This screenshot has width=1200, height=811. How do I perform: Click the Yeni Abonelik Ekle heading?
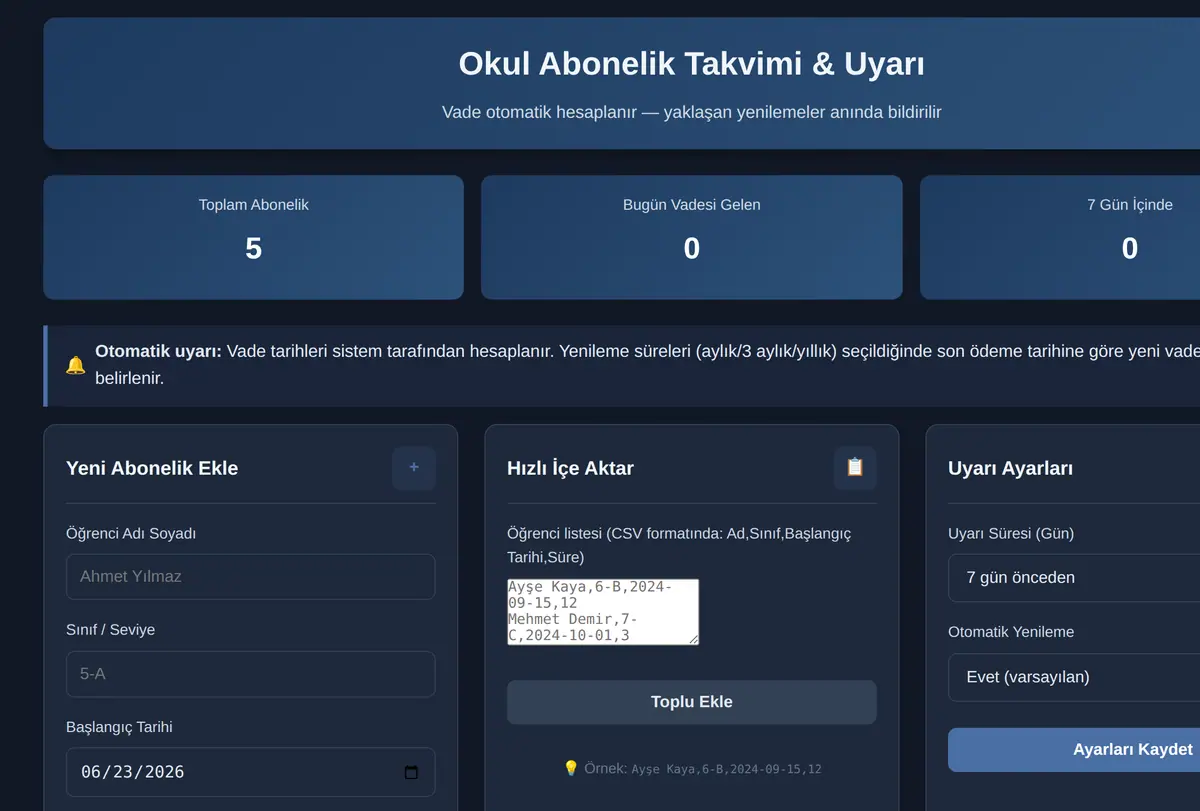pyautogui.click(x=152, y=468)
